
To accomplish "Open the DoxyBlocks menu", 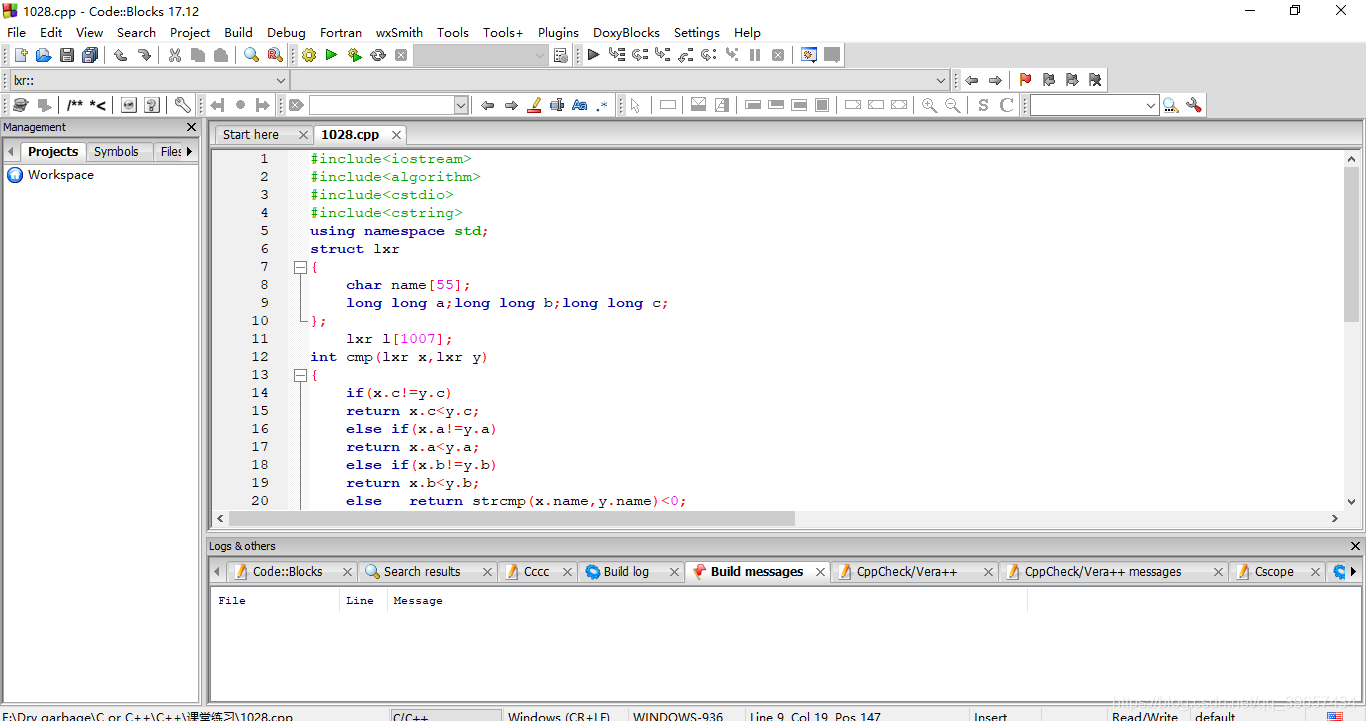I will pos(626,32).
